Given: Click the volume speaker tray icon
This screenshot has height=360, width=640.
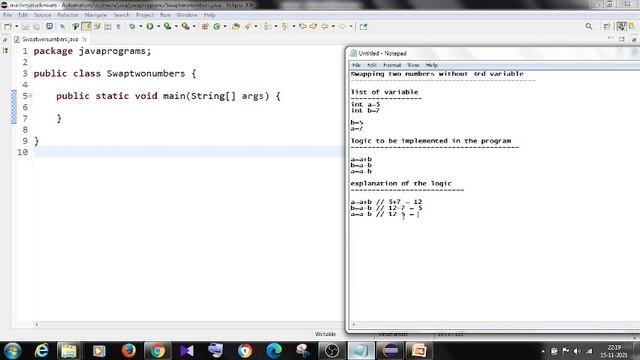Looking at the screenshot, I should 577,351.
